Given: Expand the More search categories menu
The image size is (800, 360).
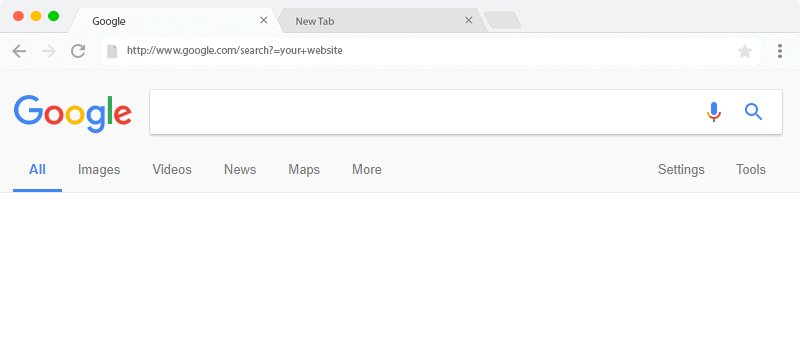Looking at the screenshot, I should point(367,170).
